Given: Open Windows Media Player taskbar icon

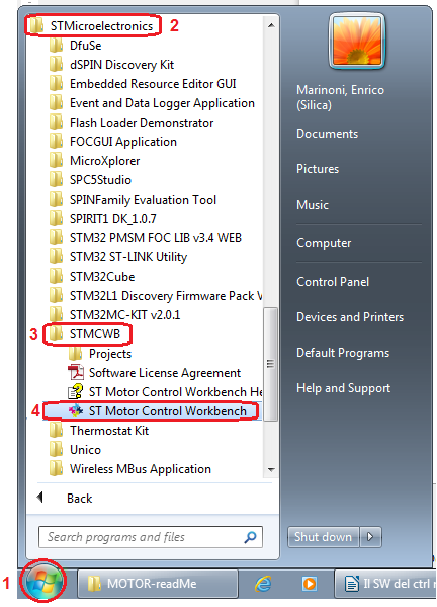Looking at the screenshot, I should (309, 583).
